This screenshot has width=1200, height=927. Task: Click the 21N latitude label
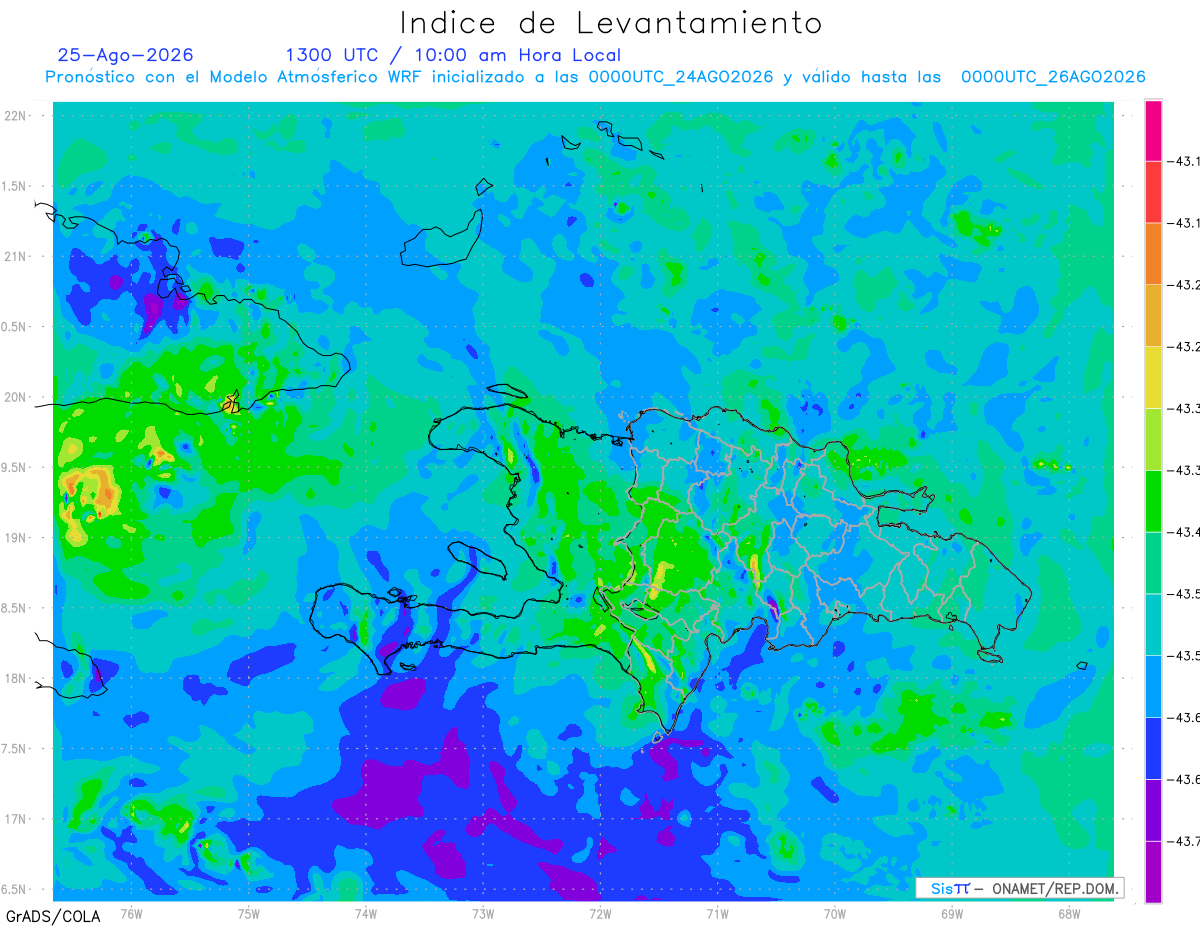click(x=16, y=256)
